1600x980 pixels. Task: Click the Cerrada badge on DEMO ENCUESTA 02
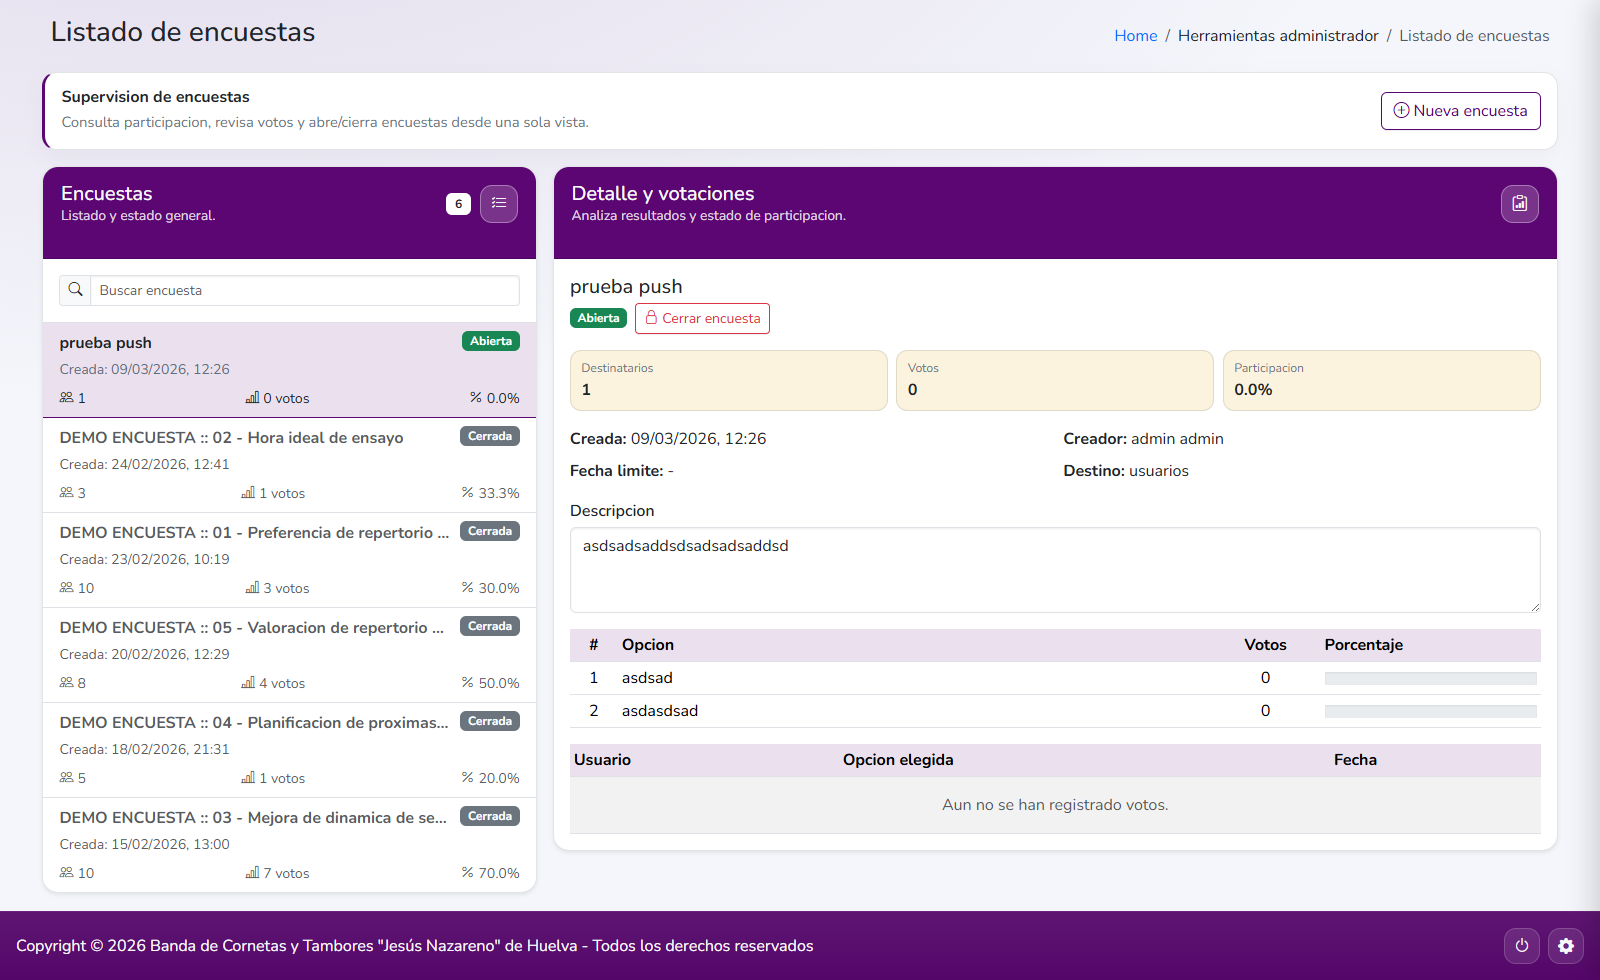489,436
